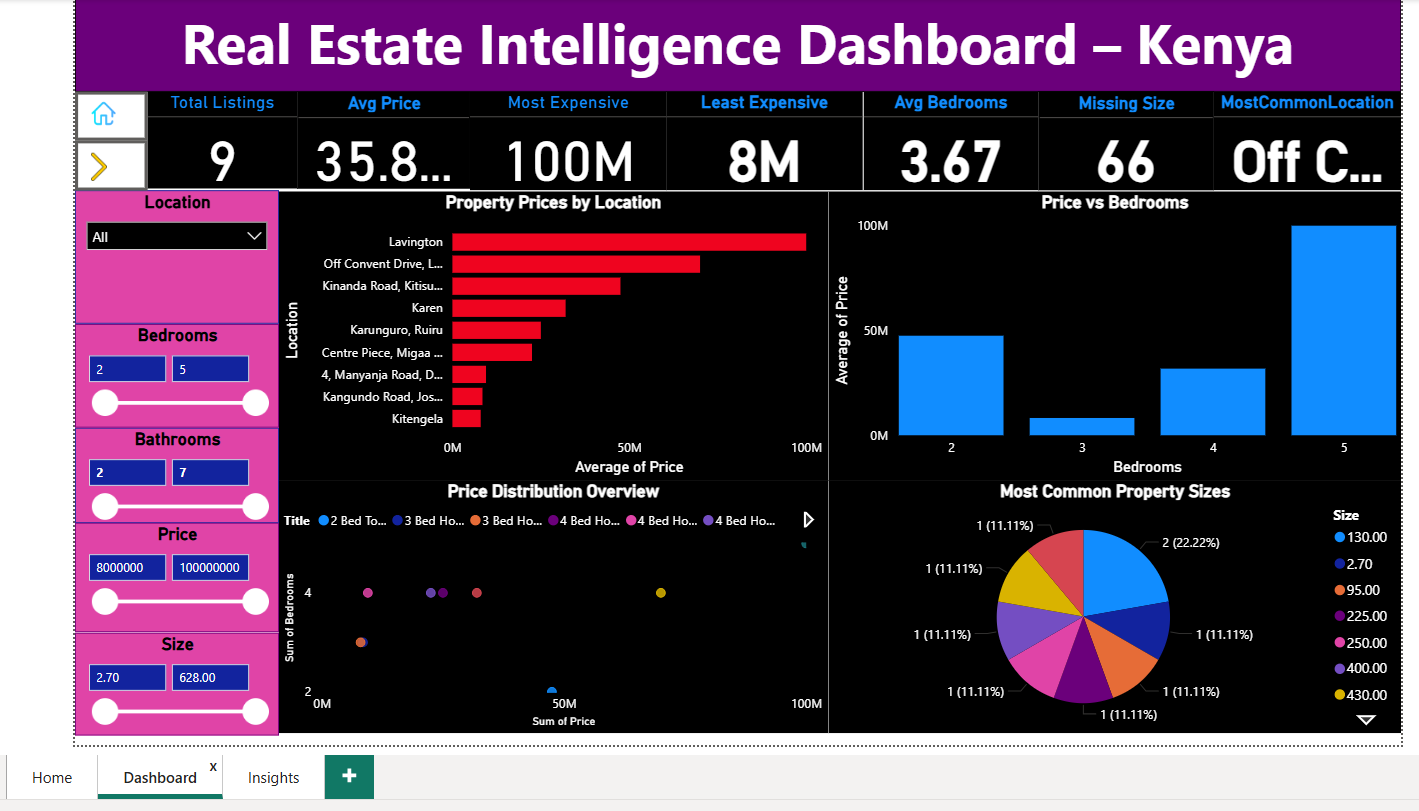Click Price minimum field showing 8000000

pos(127,567)
